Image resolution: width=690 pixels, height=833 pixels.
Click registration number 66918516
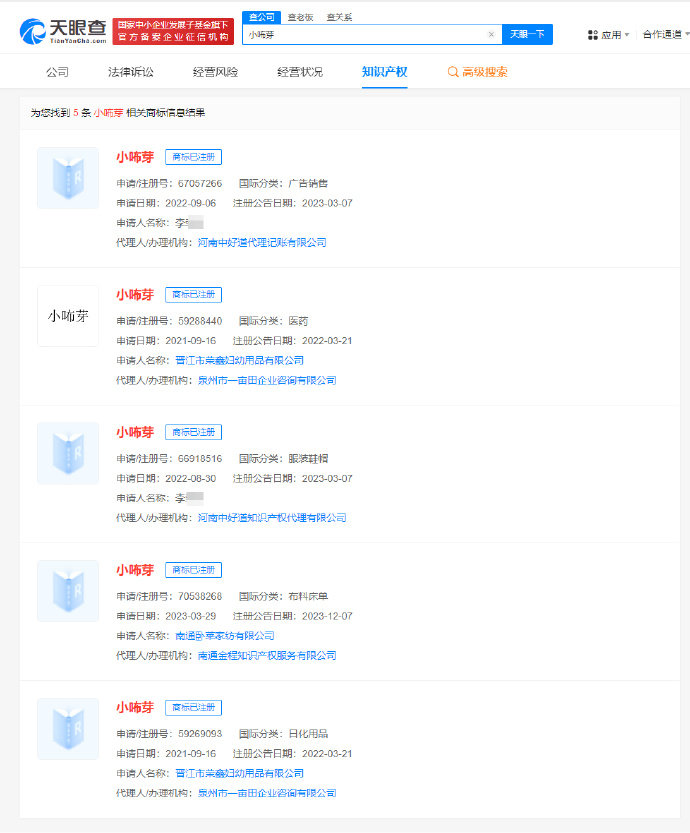[x=200, y=459]
